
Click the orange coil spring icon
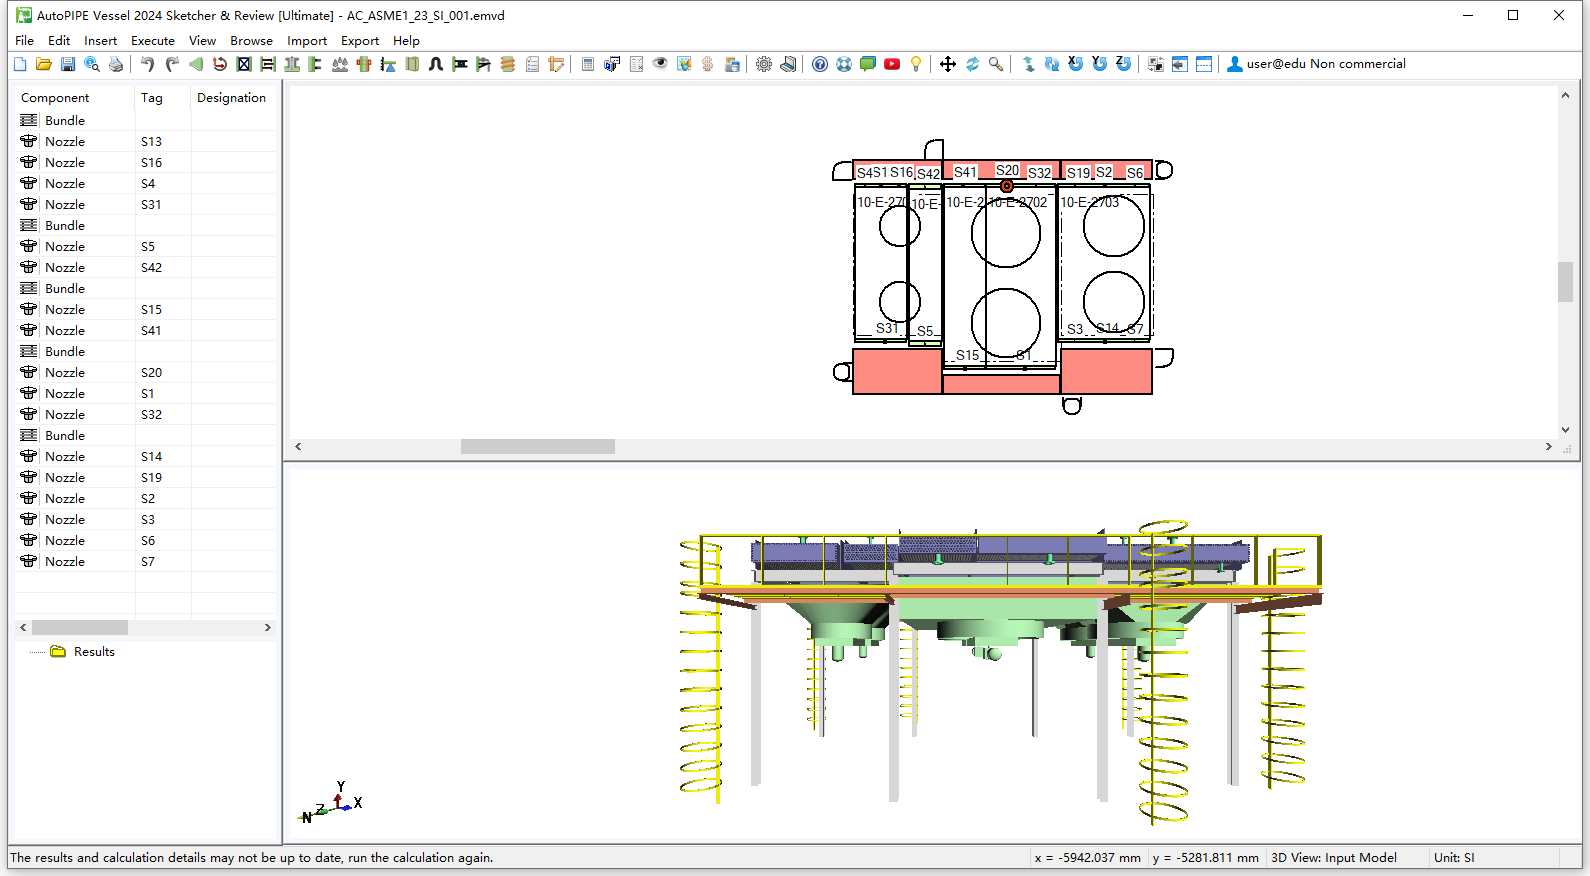tap(508, 64)
